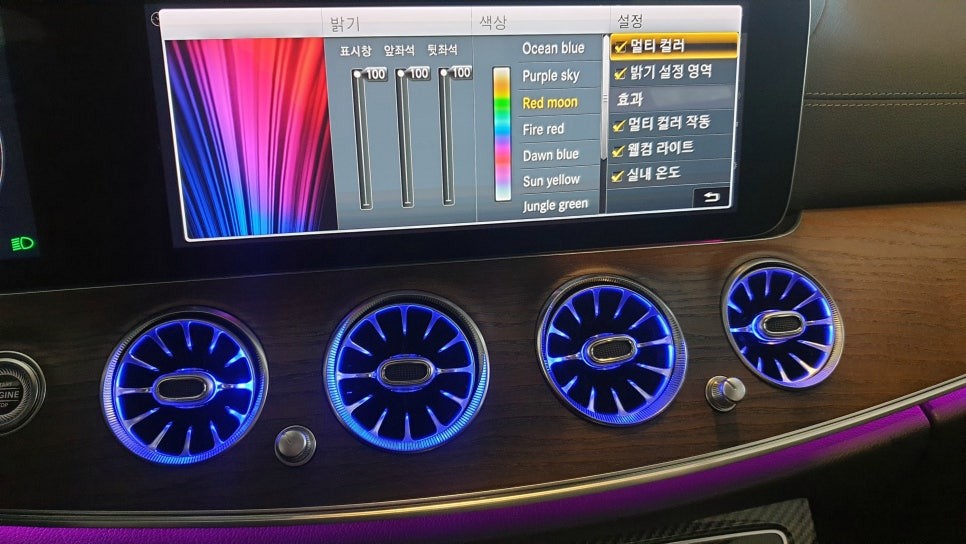
Task: Pick Fire red in the color list
Action: [543, 129]
